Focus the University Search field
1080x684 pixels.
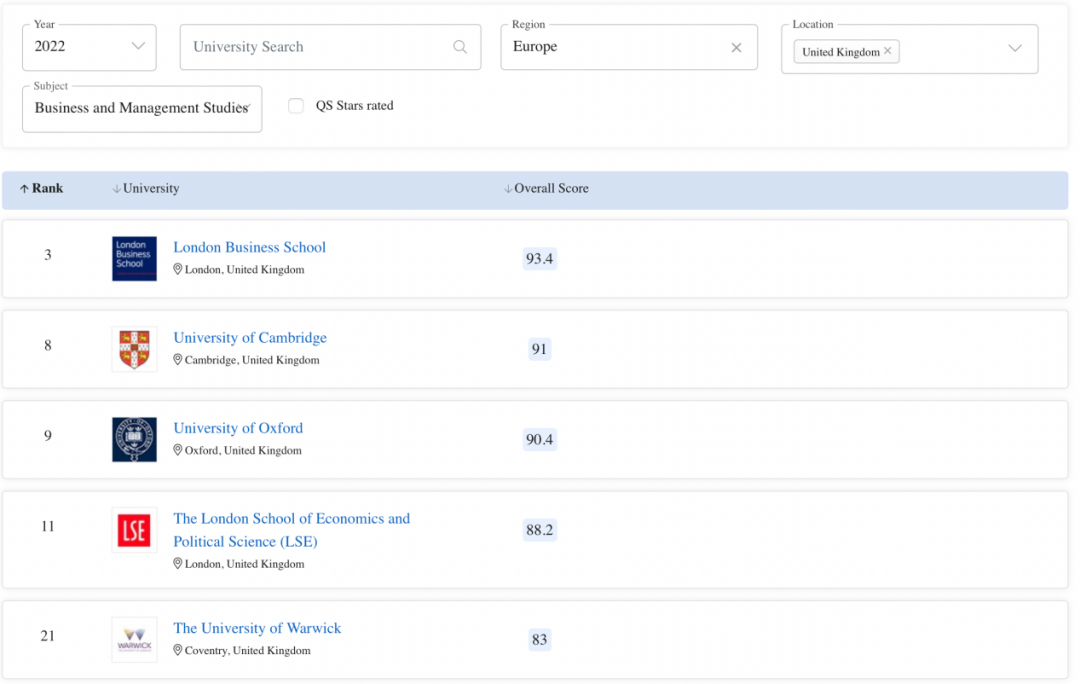click(x=331, y=47)
